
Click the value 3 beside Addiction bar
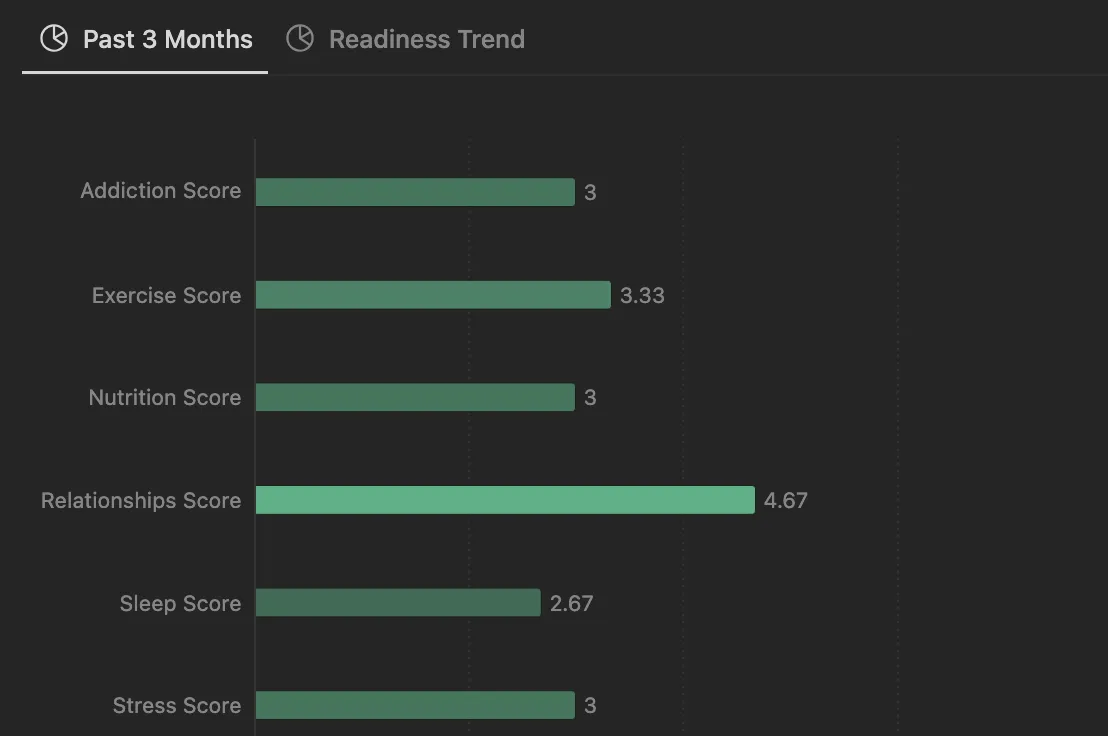click(590, 192)
